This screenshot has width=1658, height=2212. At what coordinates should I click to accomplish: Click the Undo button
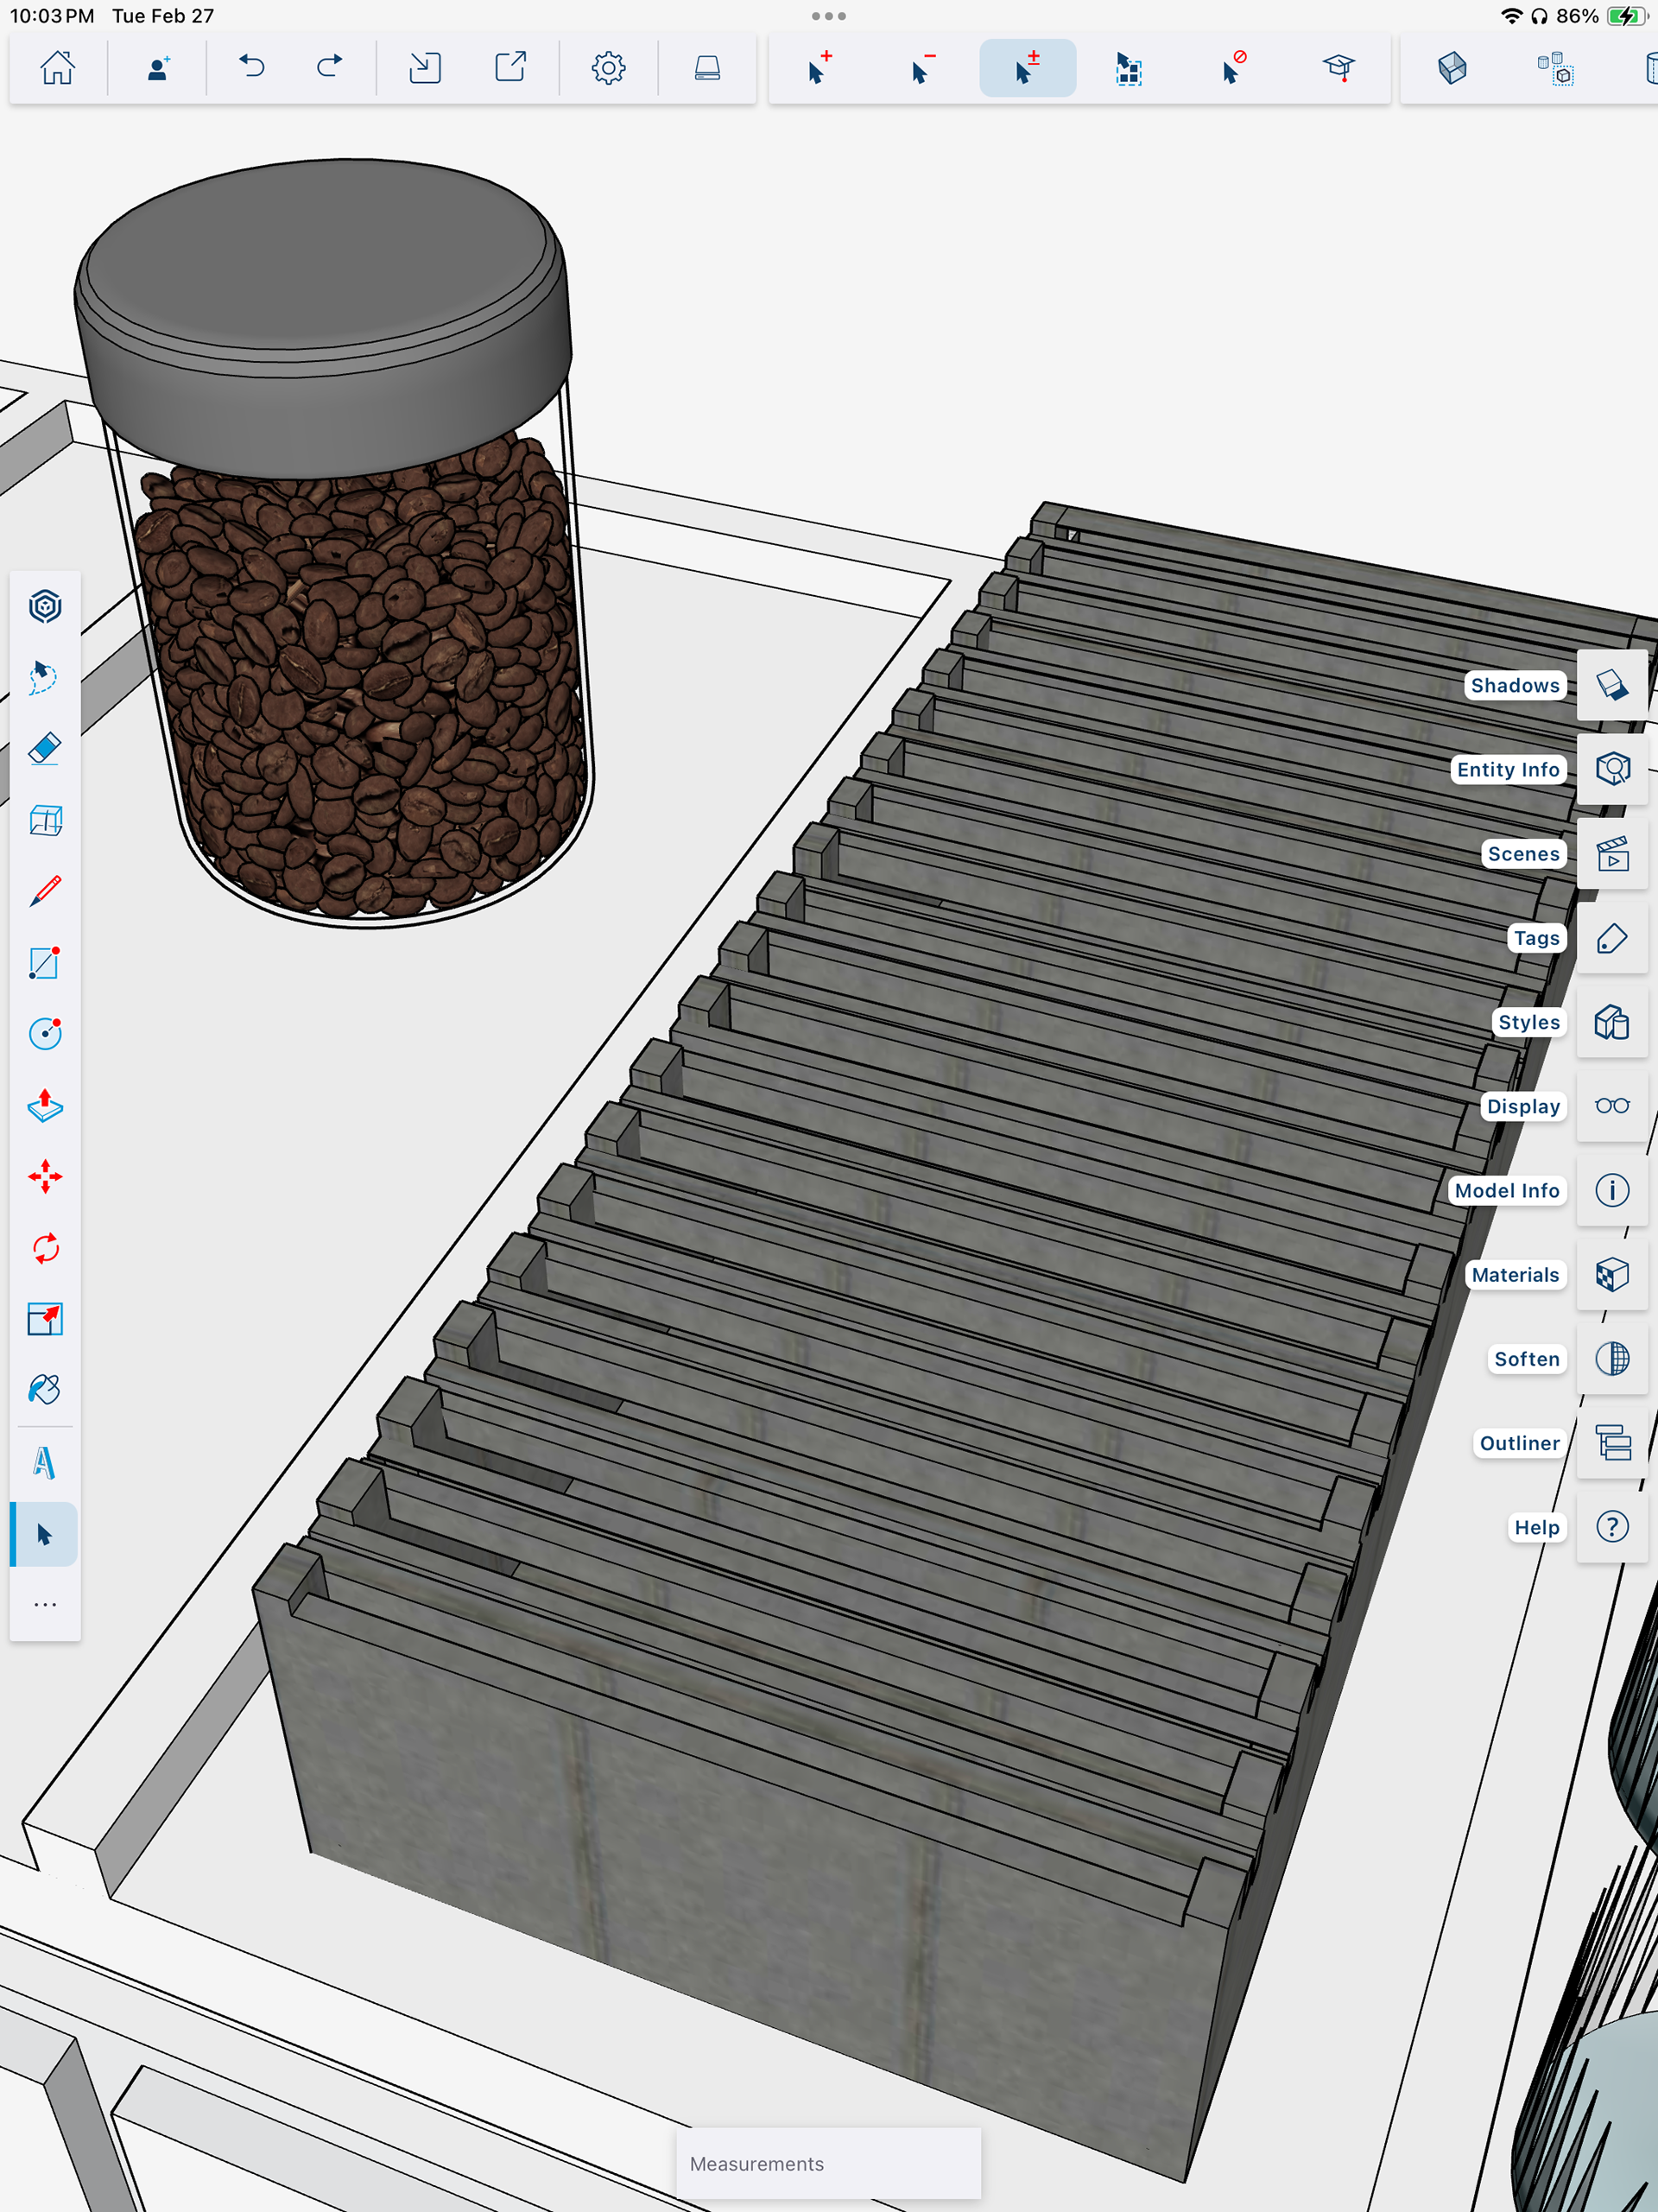click(x=252, y=68)
